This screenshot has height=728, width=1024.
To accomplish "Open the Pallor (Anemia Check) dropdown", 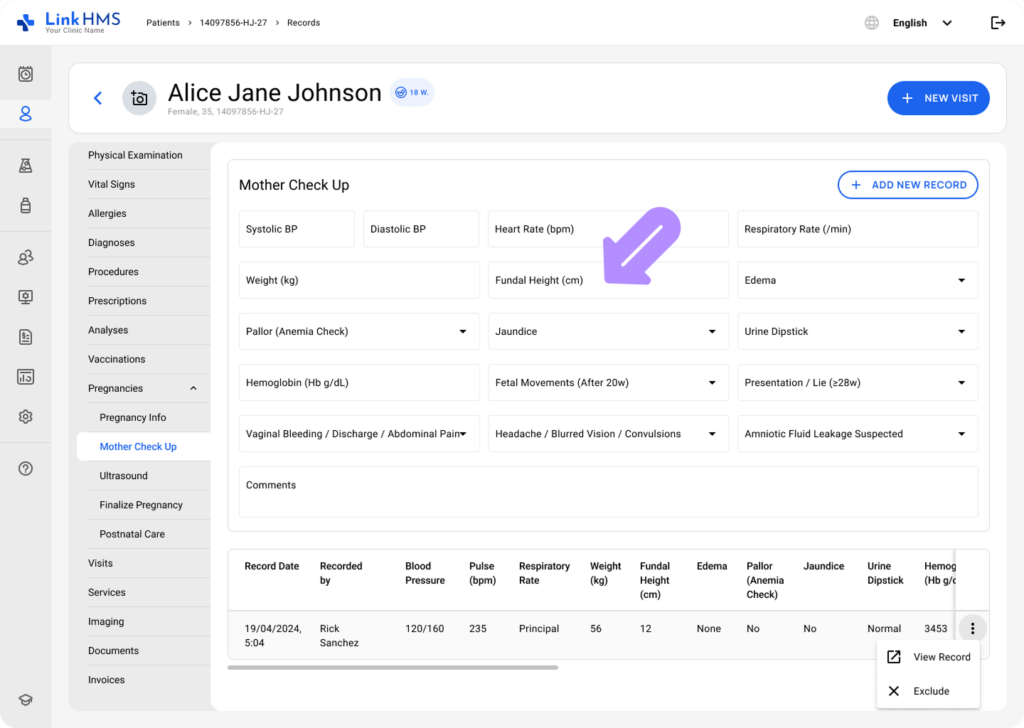I will pos(359,332).
